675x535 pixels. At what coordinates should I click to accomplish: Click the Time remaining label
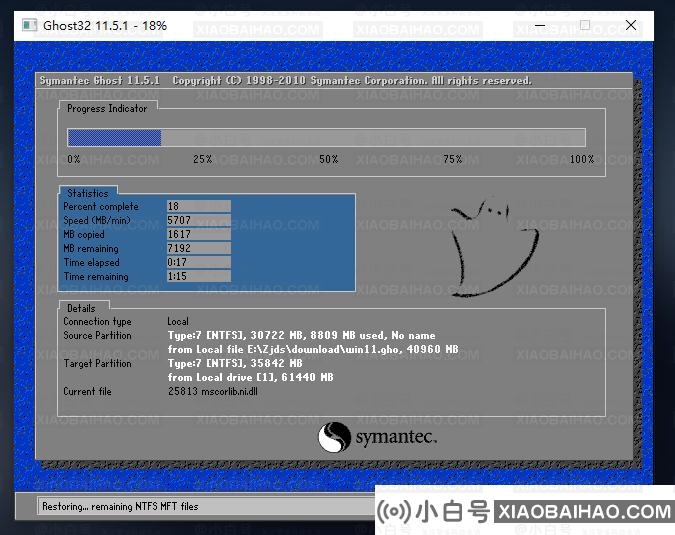(96, 277)
